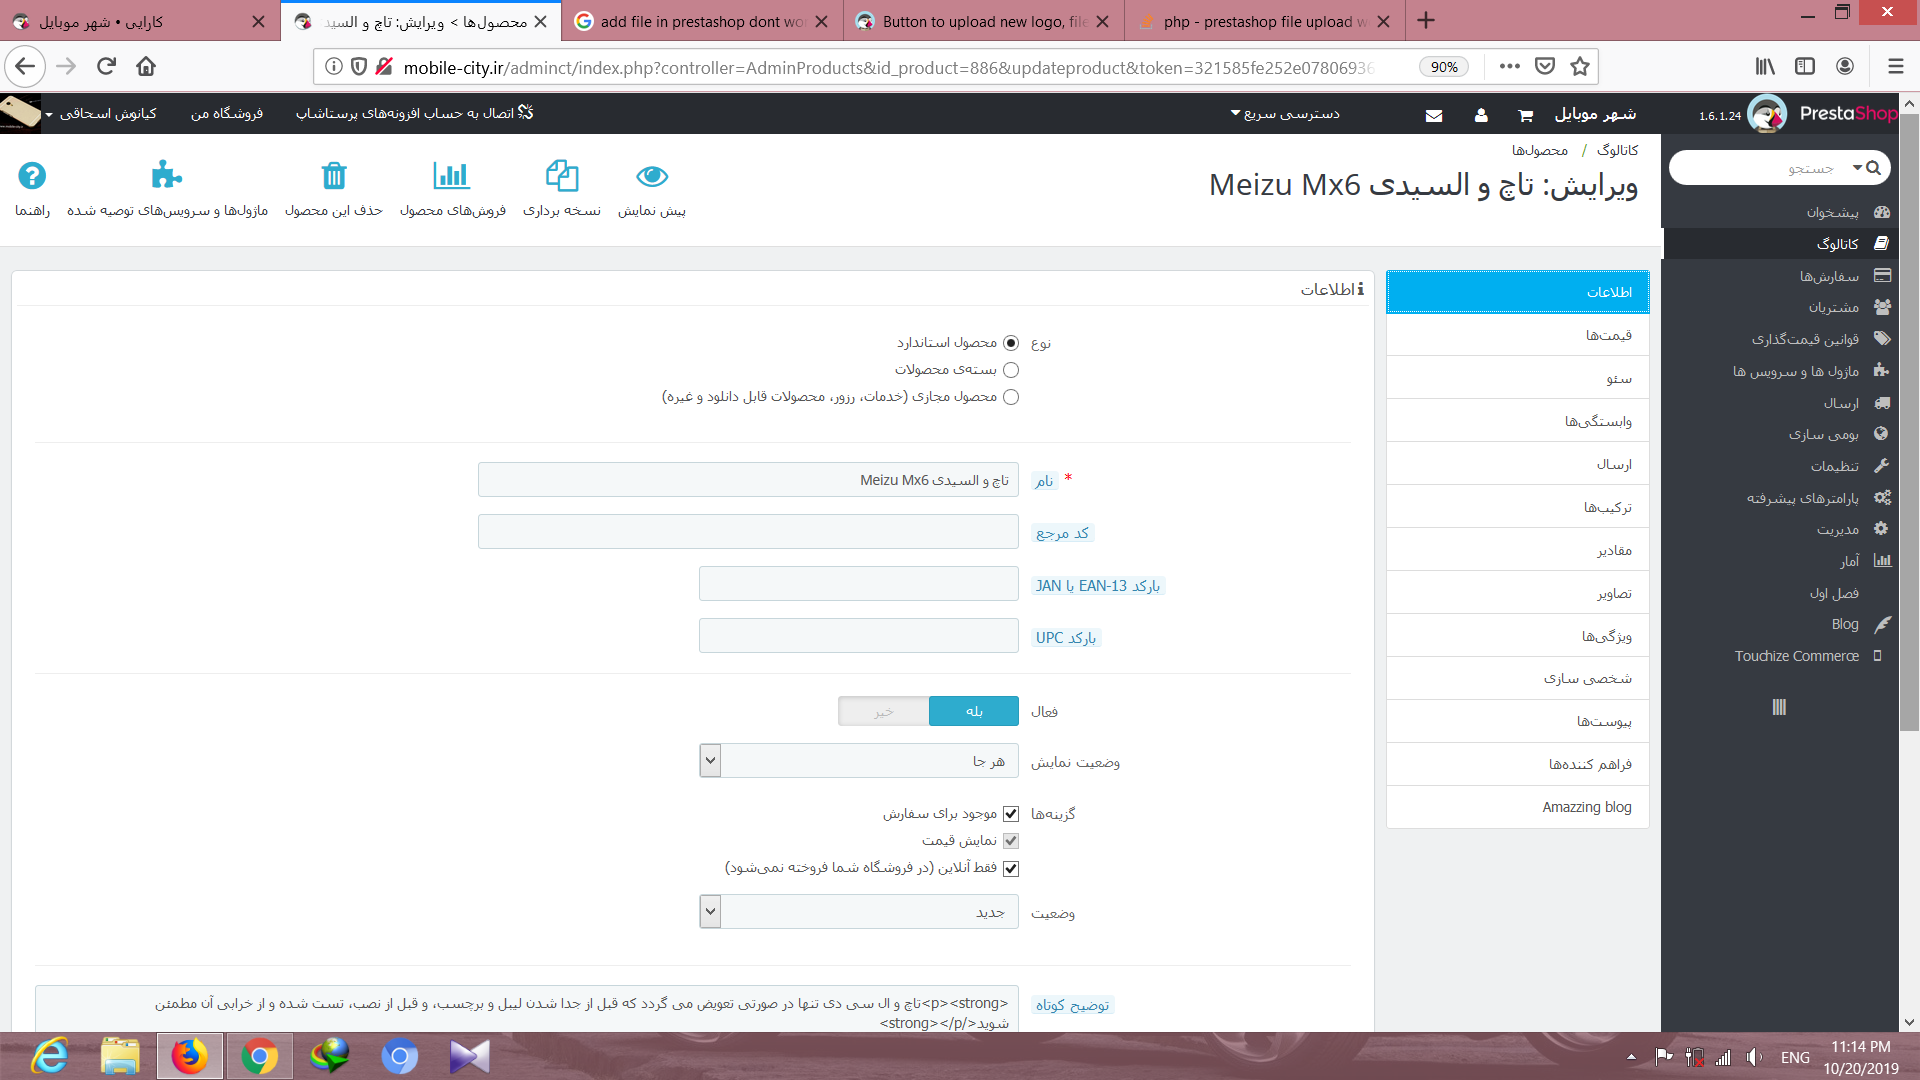The height and width of the screenshot is (1080, 1920).
Task: Click the UPC barcode input field
Action: [x=859, y=636]
